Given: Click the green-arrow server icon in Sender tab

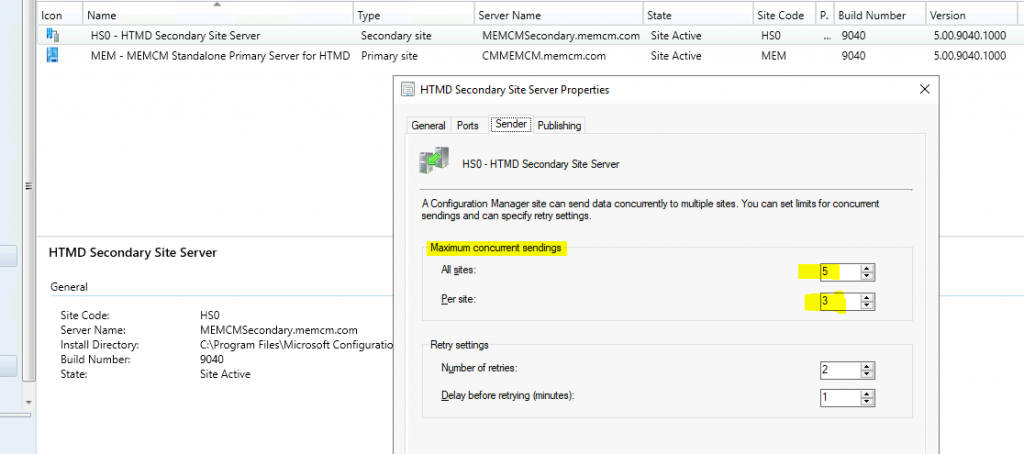Looking at the screenshot, I should pyautogui.click(x=433, y=159).
